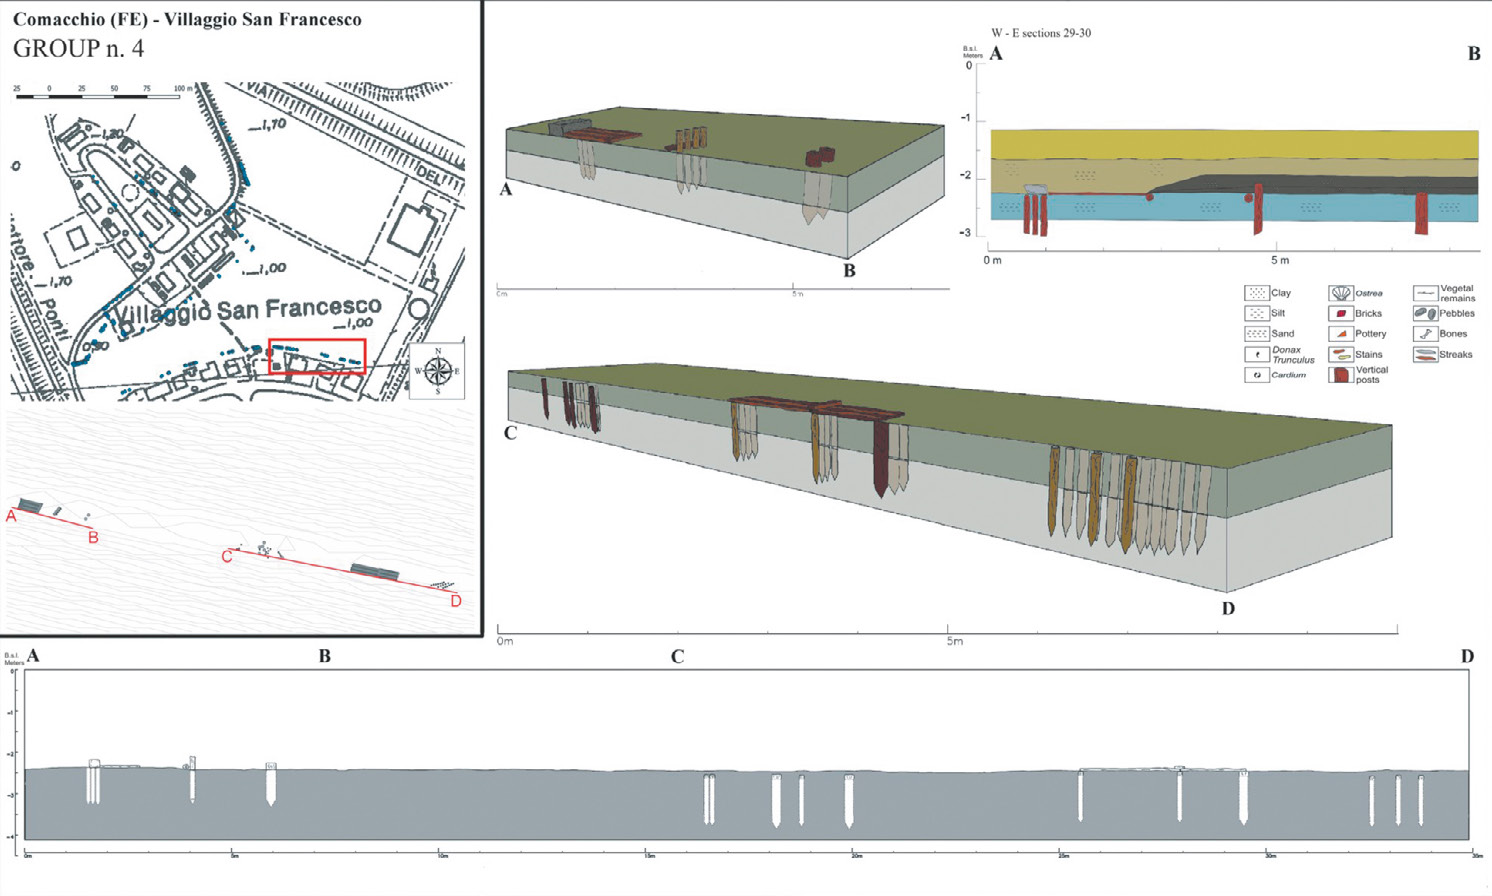Click the "Sand" legend label text
This screenshot has width=1492, height=896.
(x=1283, y=333)
